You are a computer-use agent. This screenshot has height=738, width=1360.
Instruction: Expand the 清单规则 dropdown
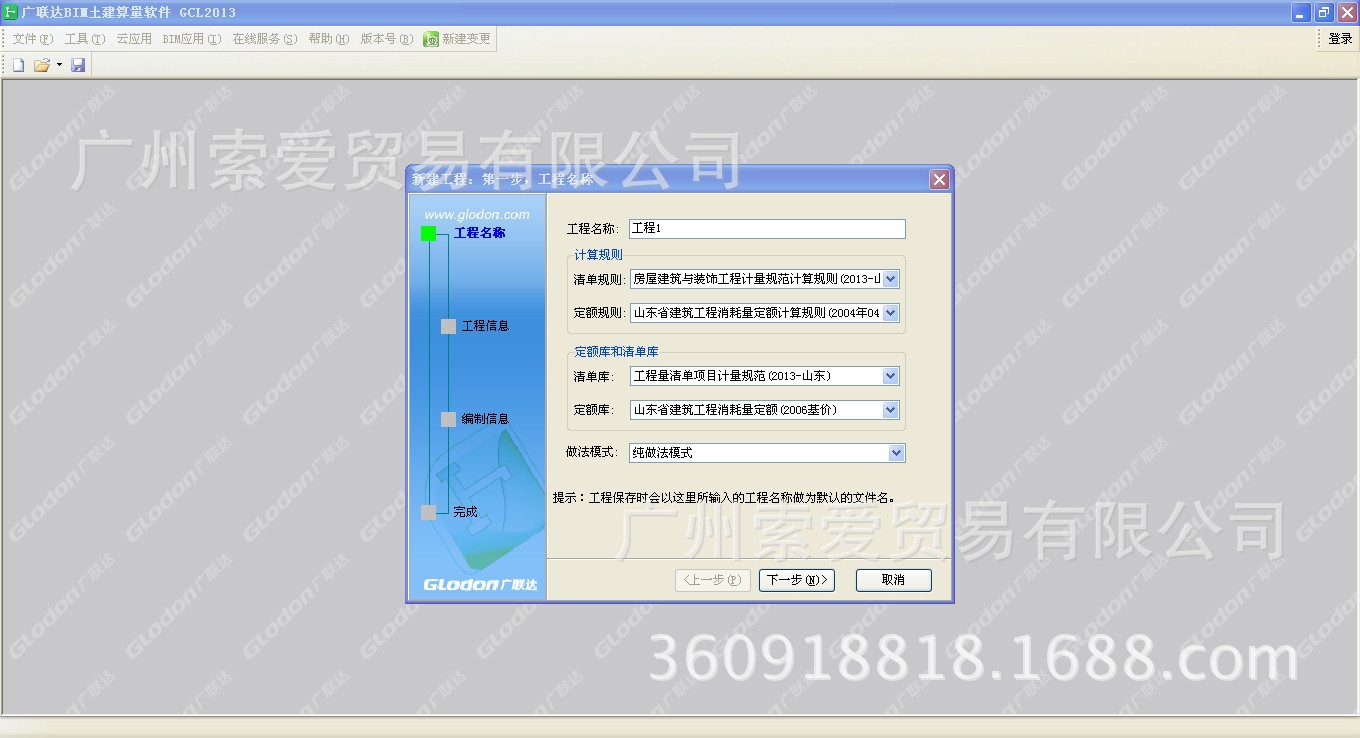pyautogui.click(x=891, y=280)
